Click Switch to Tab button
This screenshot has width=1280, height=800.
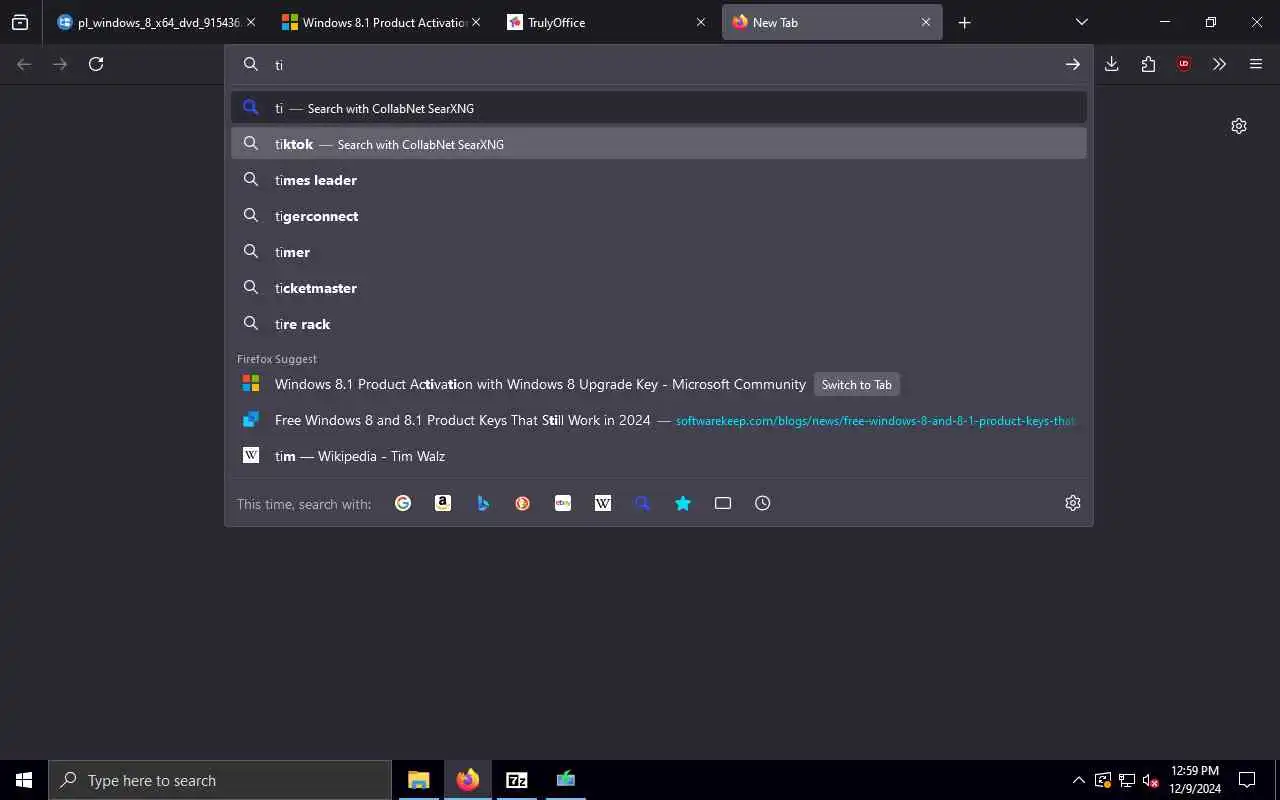[856, 384]
